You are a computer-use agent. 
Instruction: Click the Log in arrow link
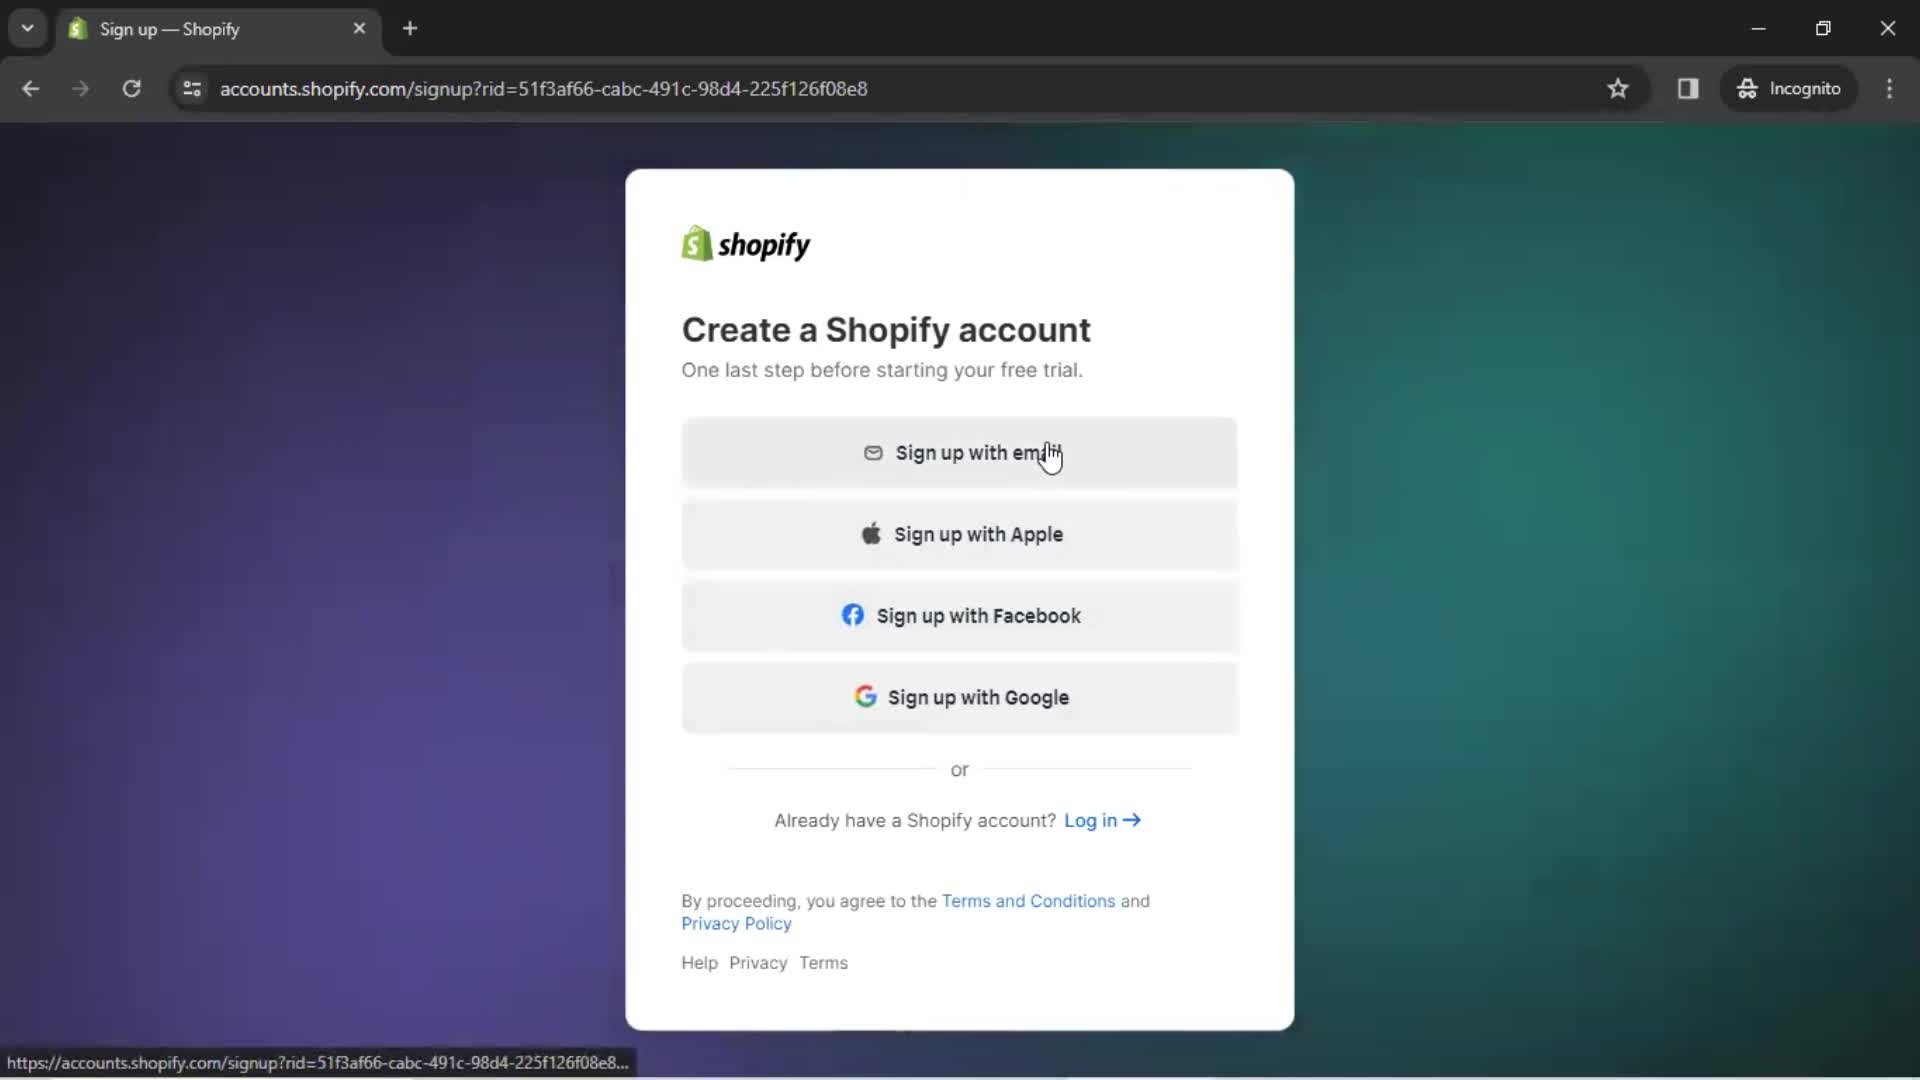[x=1102, y=819]
